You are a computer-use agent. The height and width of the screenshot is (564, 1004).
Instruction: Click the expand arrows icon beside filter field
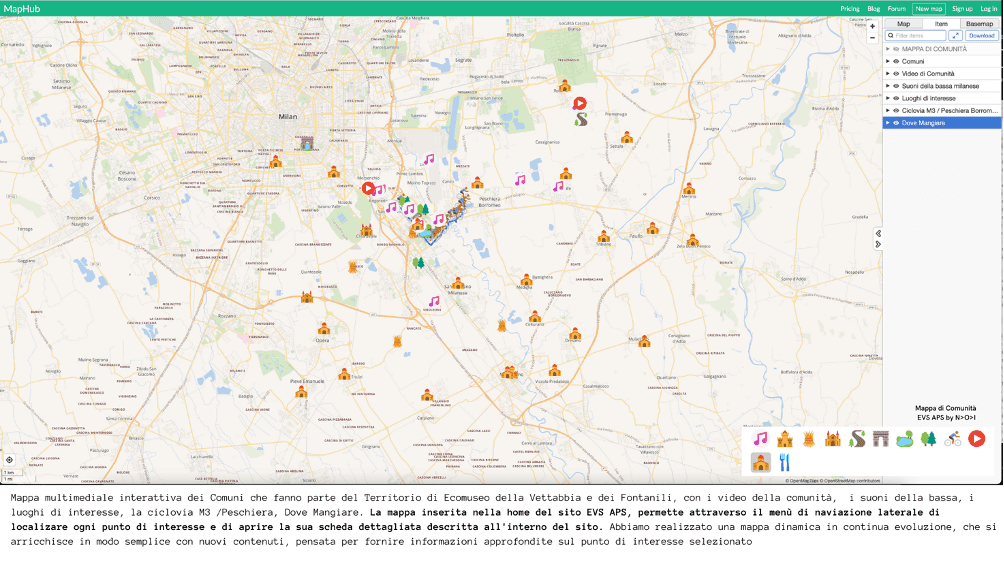click(955, 36)
